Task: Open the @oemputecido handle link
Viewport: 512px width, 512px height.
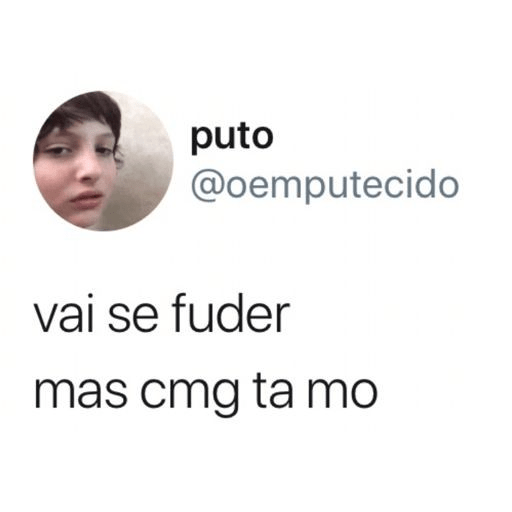Action: tap(325, 185)
